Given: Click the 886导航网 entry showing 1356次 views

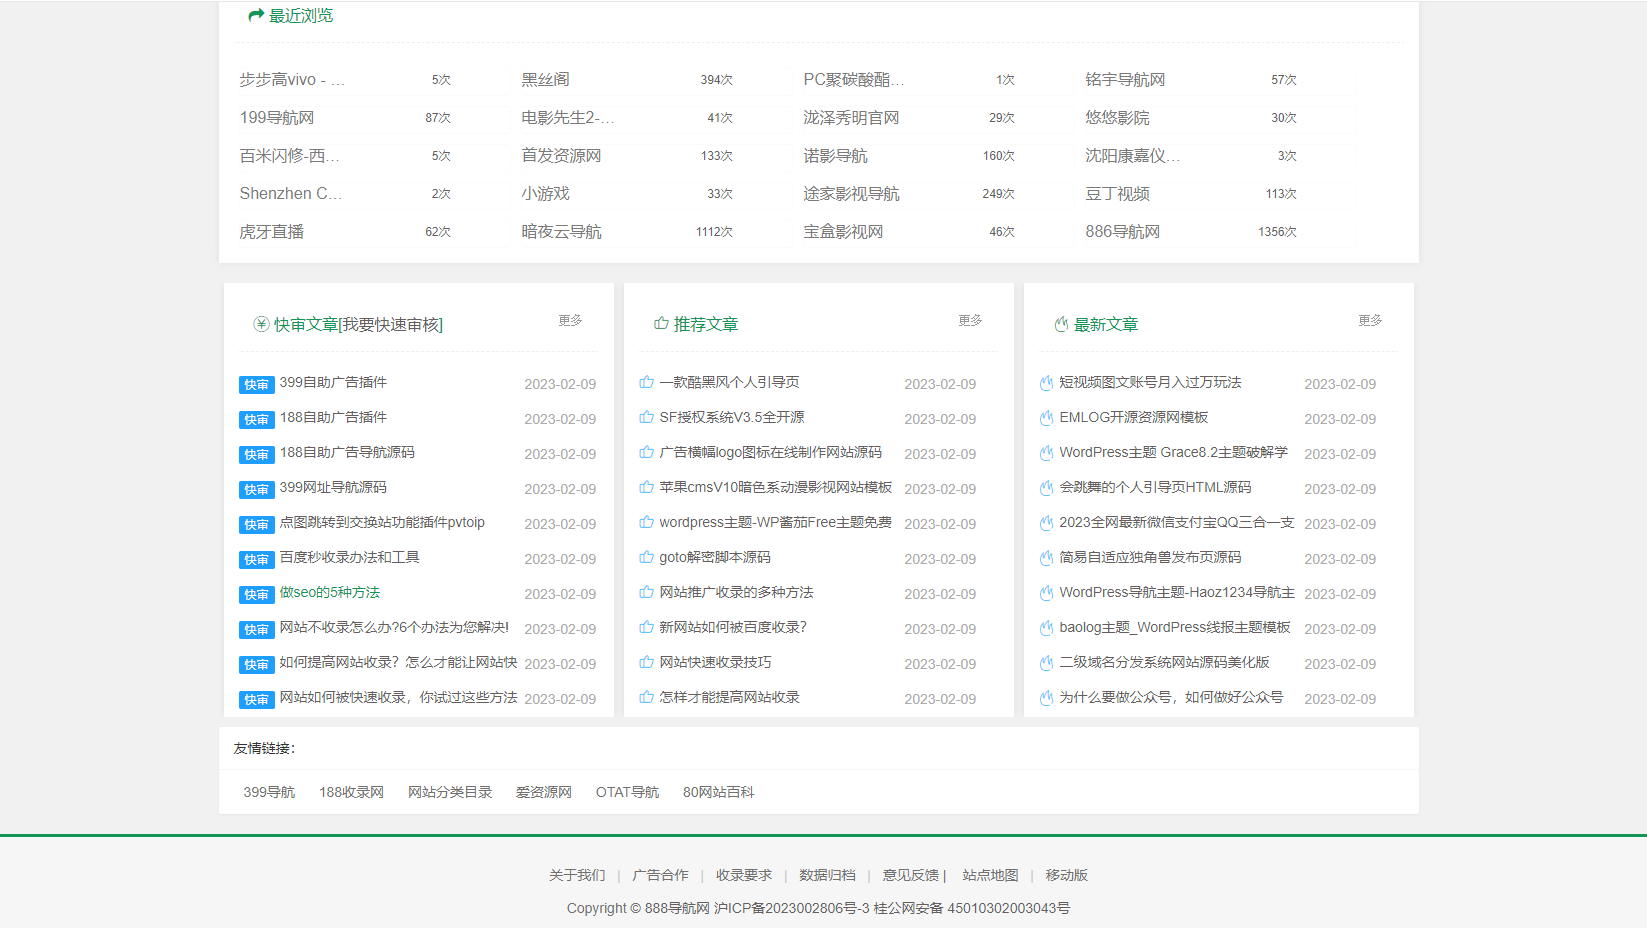Looking at the screenshot, I should click(1122, 231).
